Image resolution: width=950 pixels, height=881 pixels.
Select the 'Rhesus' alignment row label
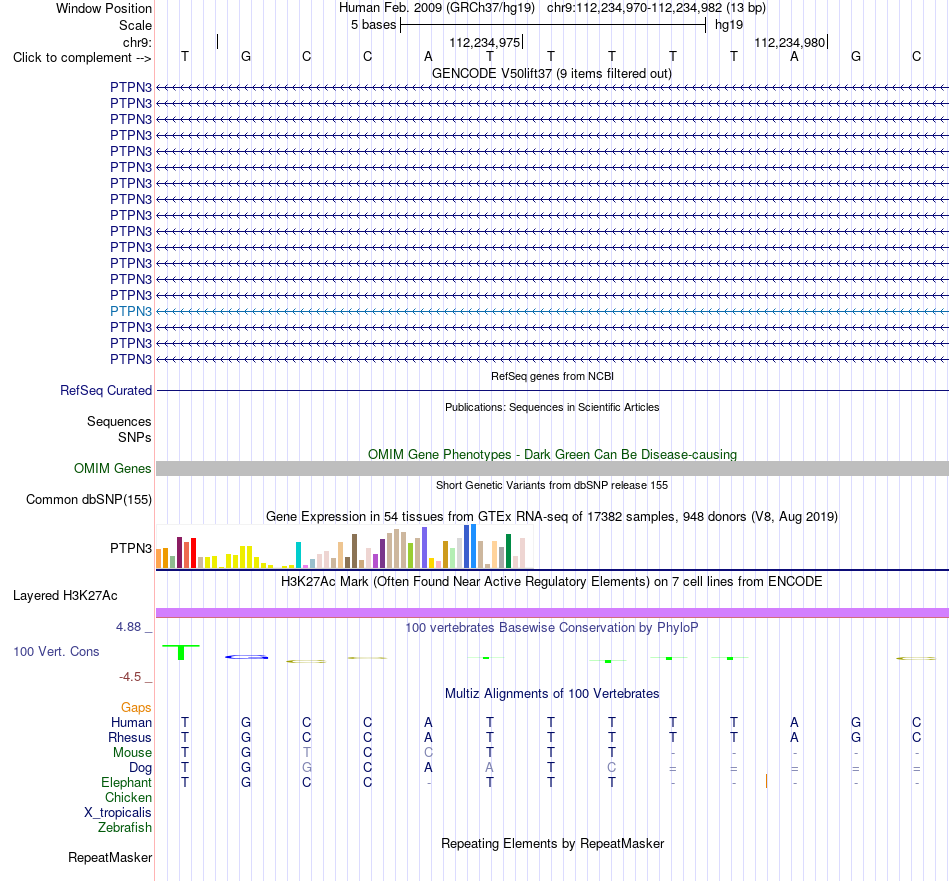tap(130, 737)
